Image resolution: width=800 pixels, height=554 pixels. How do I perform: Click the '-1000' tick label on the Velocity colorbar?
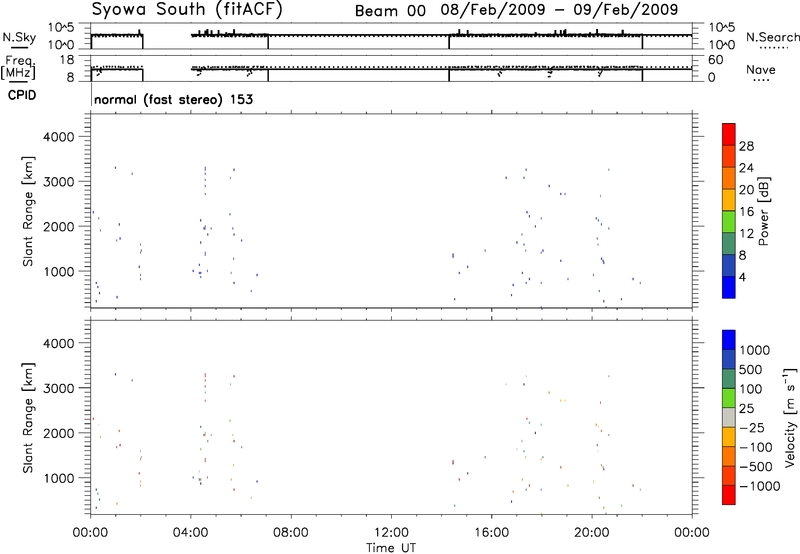point(760,486)
